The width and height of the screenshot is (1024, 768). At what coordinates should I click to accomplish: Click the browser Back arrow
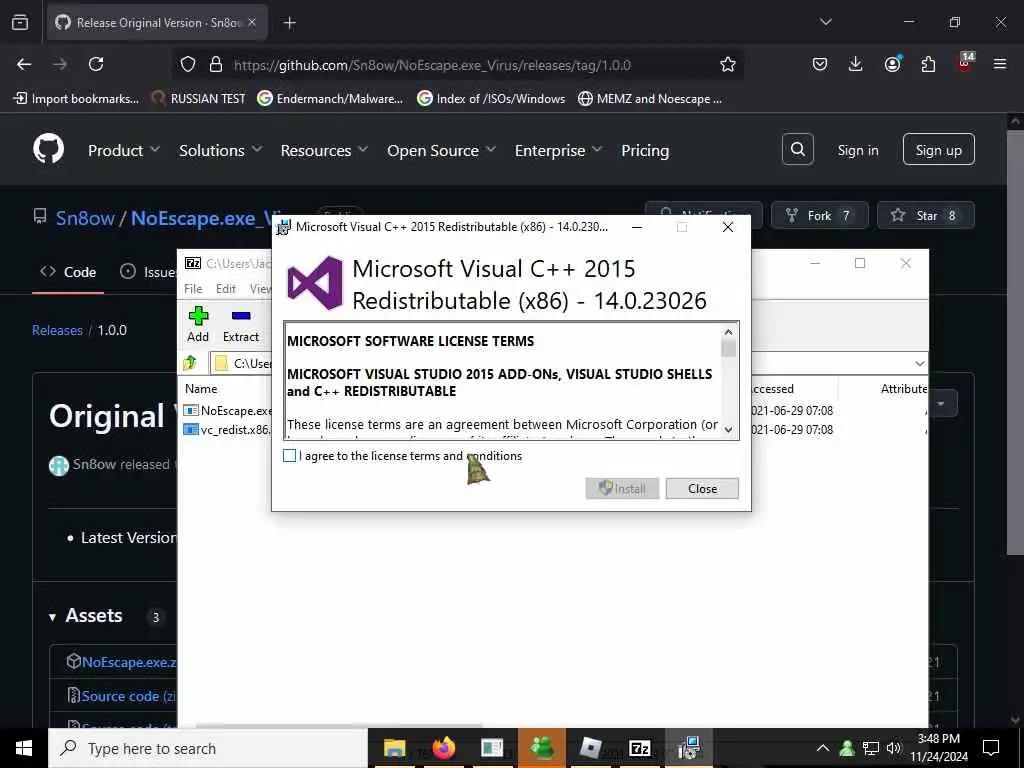(x=24, y=64)
